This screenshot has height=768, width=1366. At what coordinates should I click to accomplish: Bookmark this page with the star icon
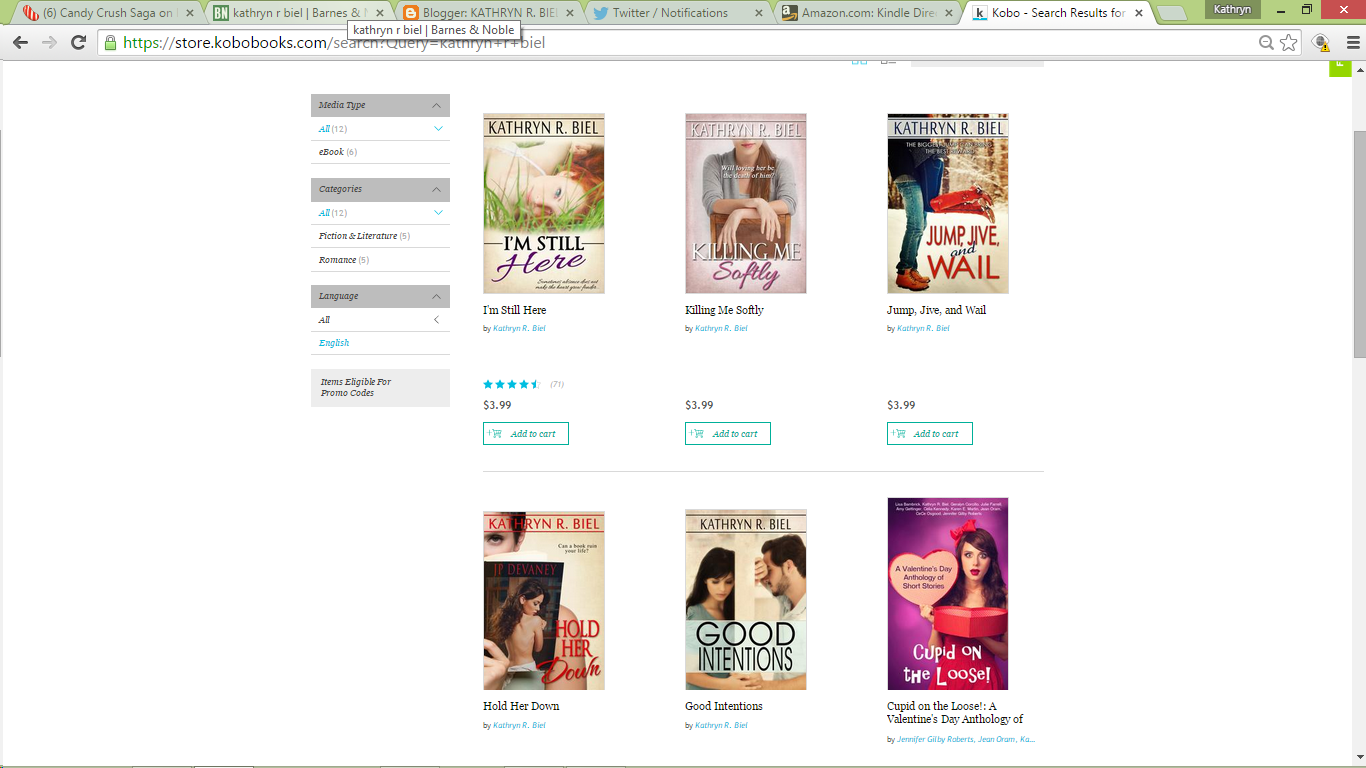coord(1289,43)
